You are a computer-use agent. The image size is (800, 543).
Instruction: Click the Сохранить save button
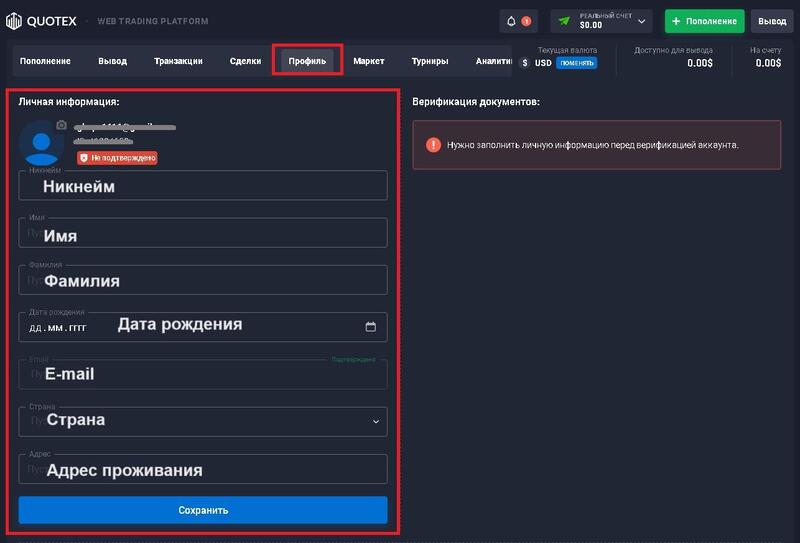[203, 510]
